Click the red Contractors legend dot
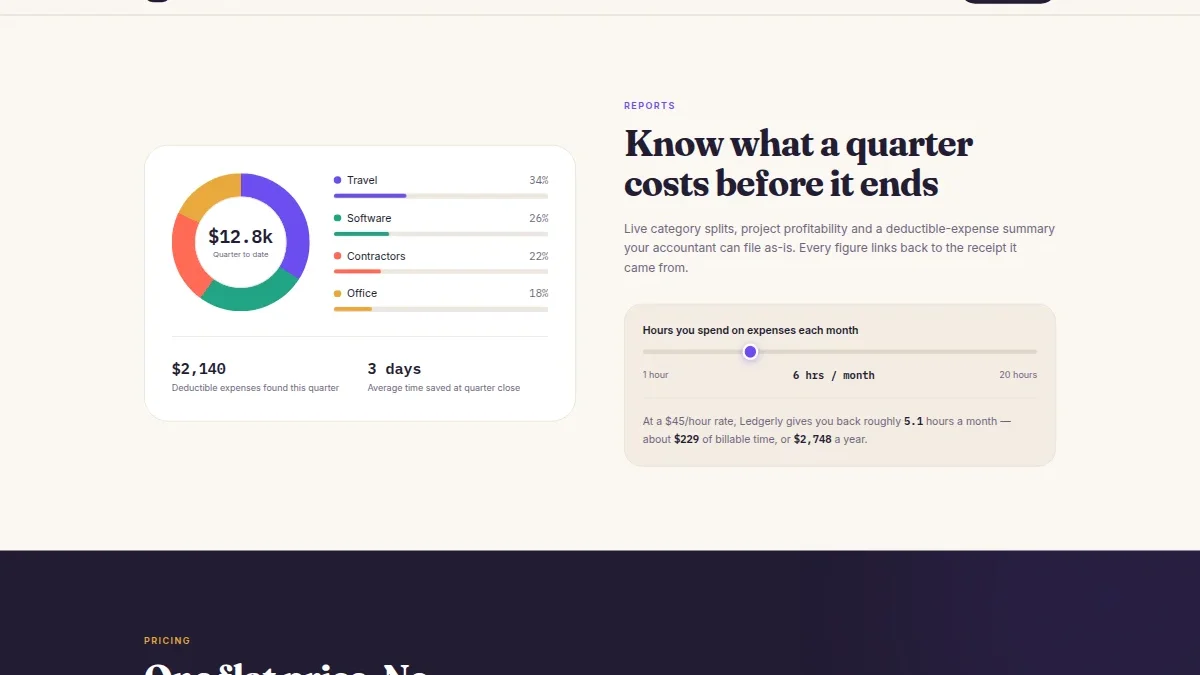This screenshot has width=1200, height=675. 337,256
